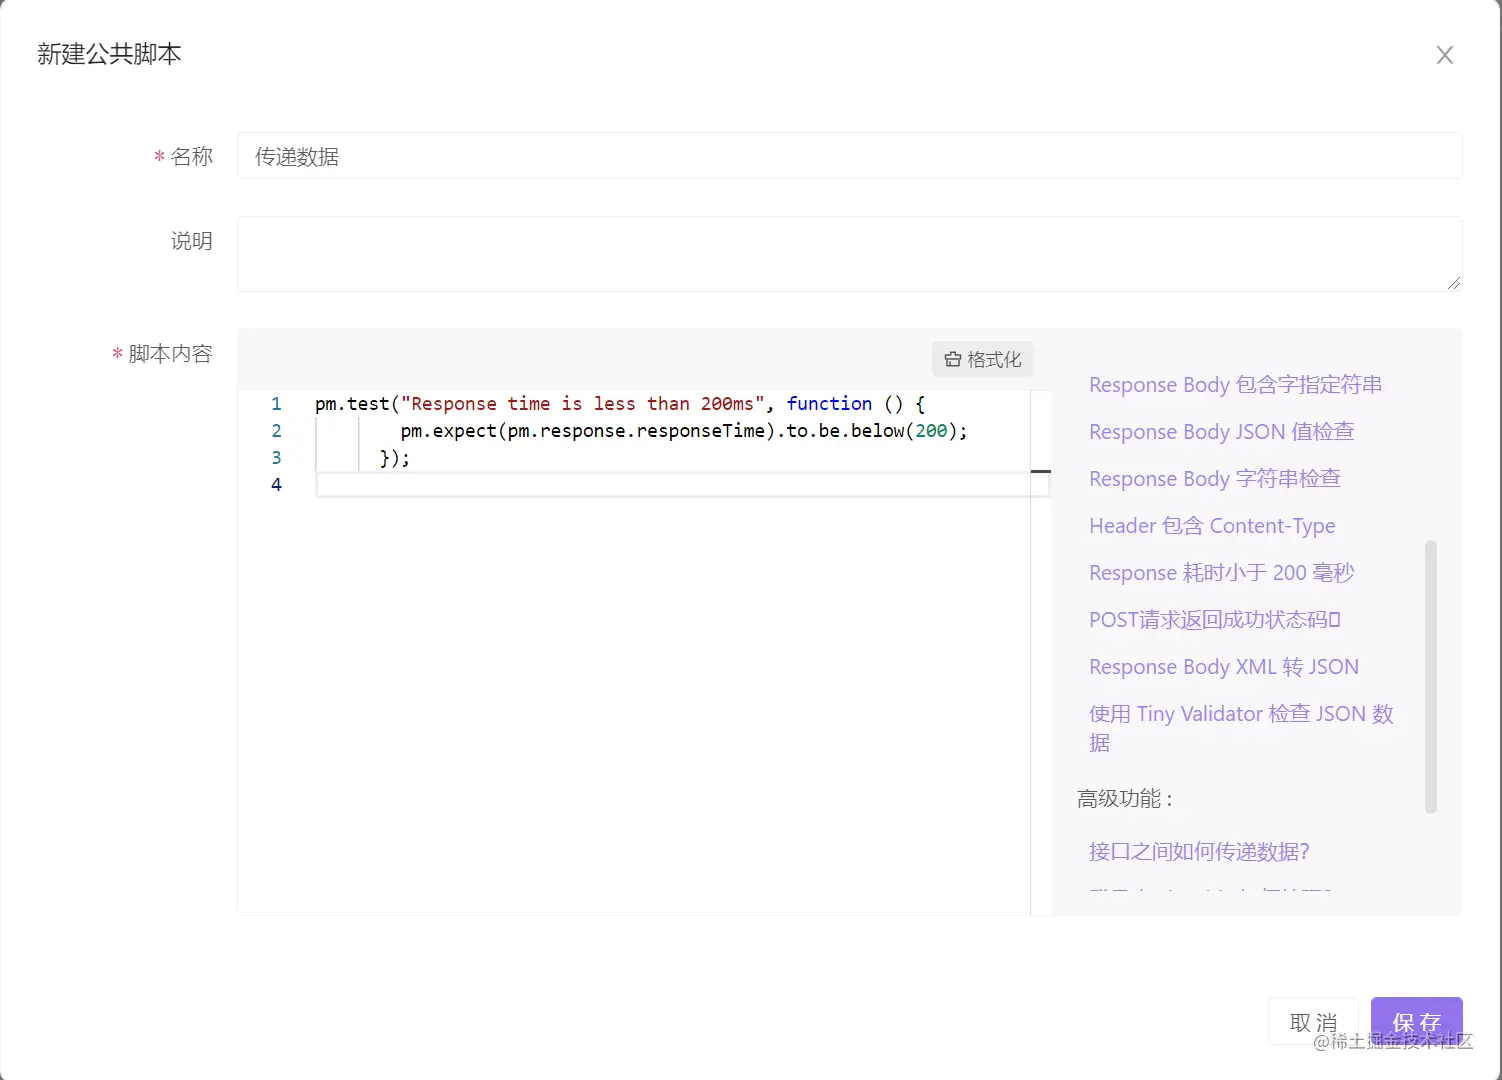Insert POST请求返回成功状态码 snippet
Screen dimensions: 1502x1080
click(1214, 620)
